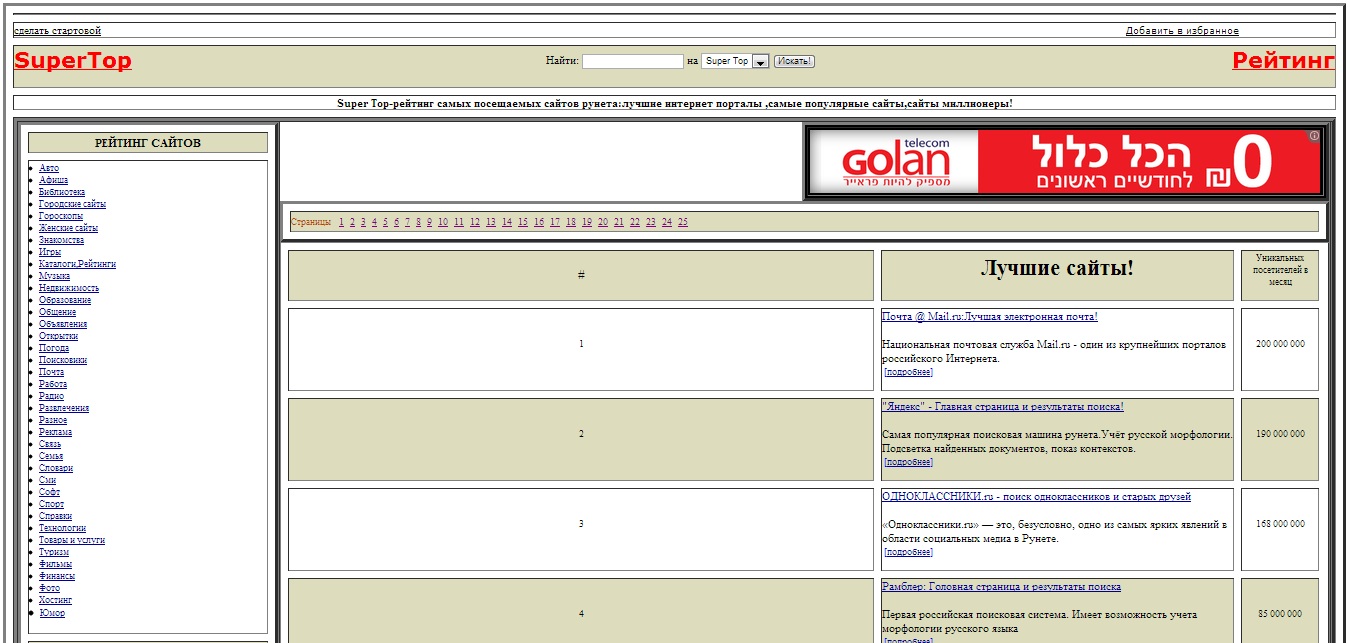Open the Технологии category
Image resolution: width=1350 pixels, height=643 pixels.
click(x=63, y=528)
